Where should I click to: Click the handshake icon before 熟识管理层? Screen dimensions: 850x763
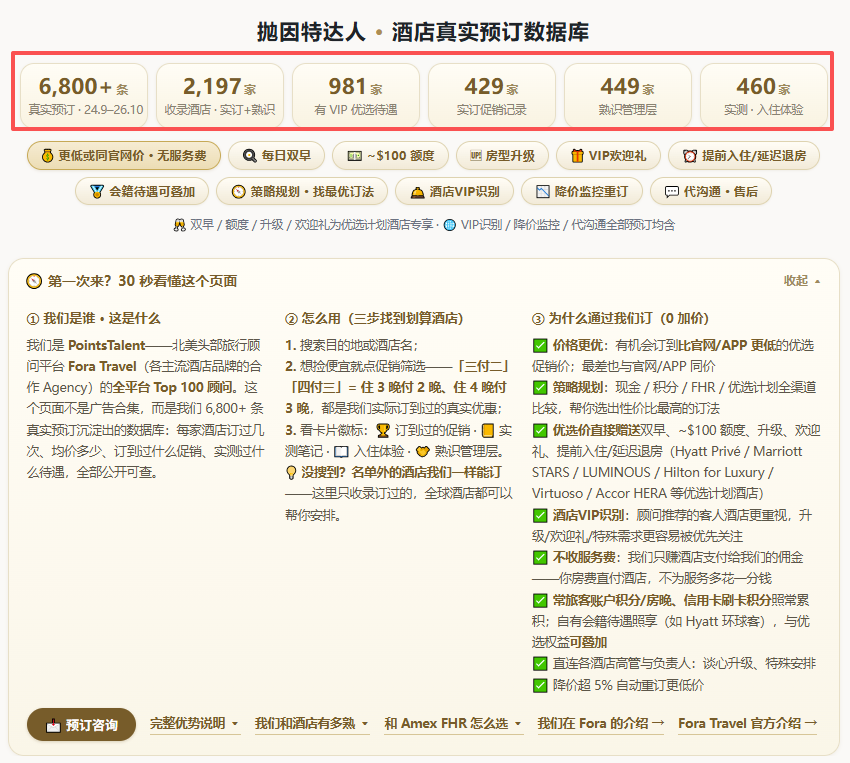(423, 452)
